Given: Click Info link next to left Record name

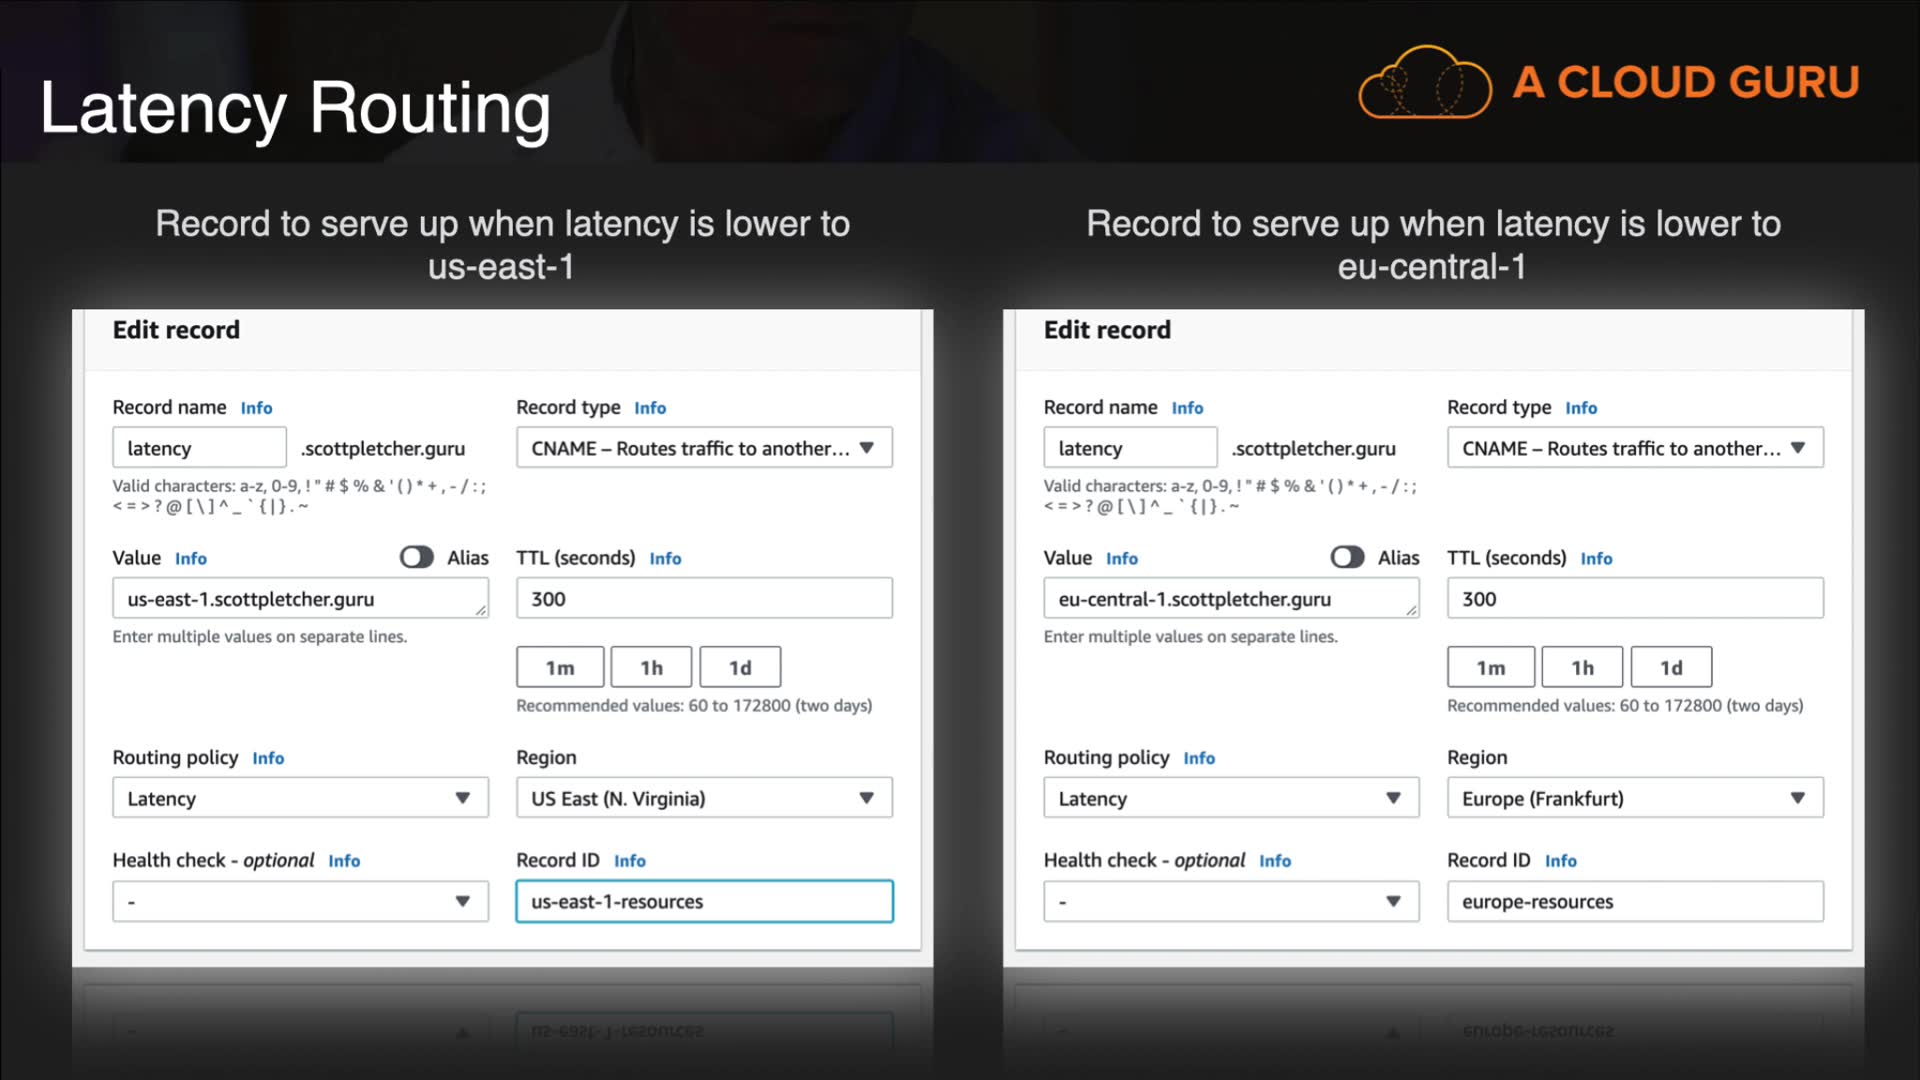Looking at the screenshot, I should pyautogui.click(x=256, y=408).
